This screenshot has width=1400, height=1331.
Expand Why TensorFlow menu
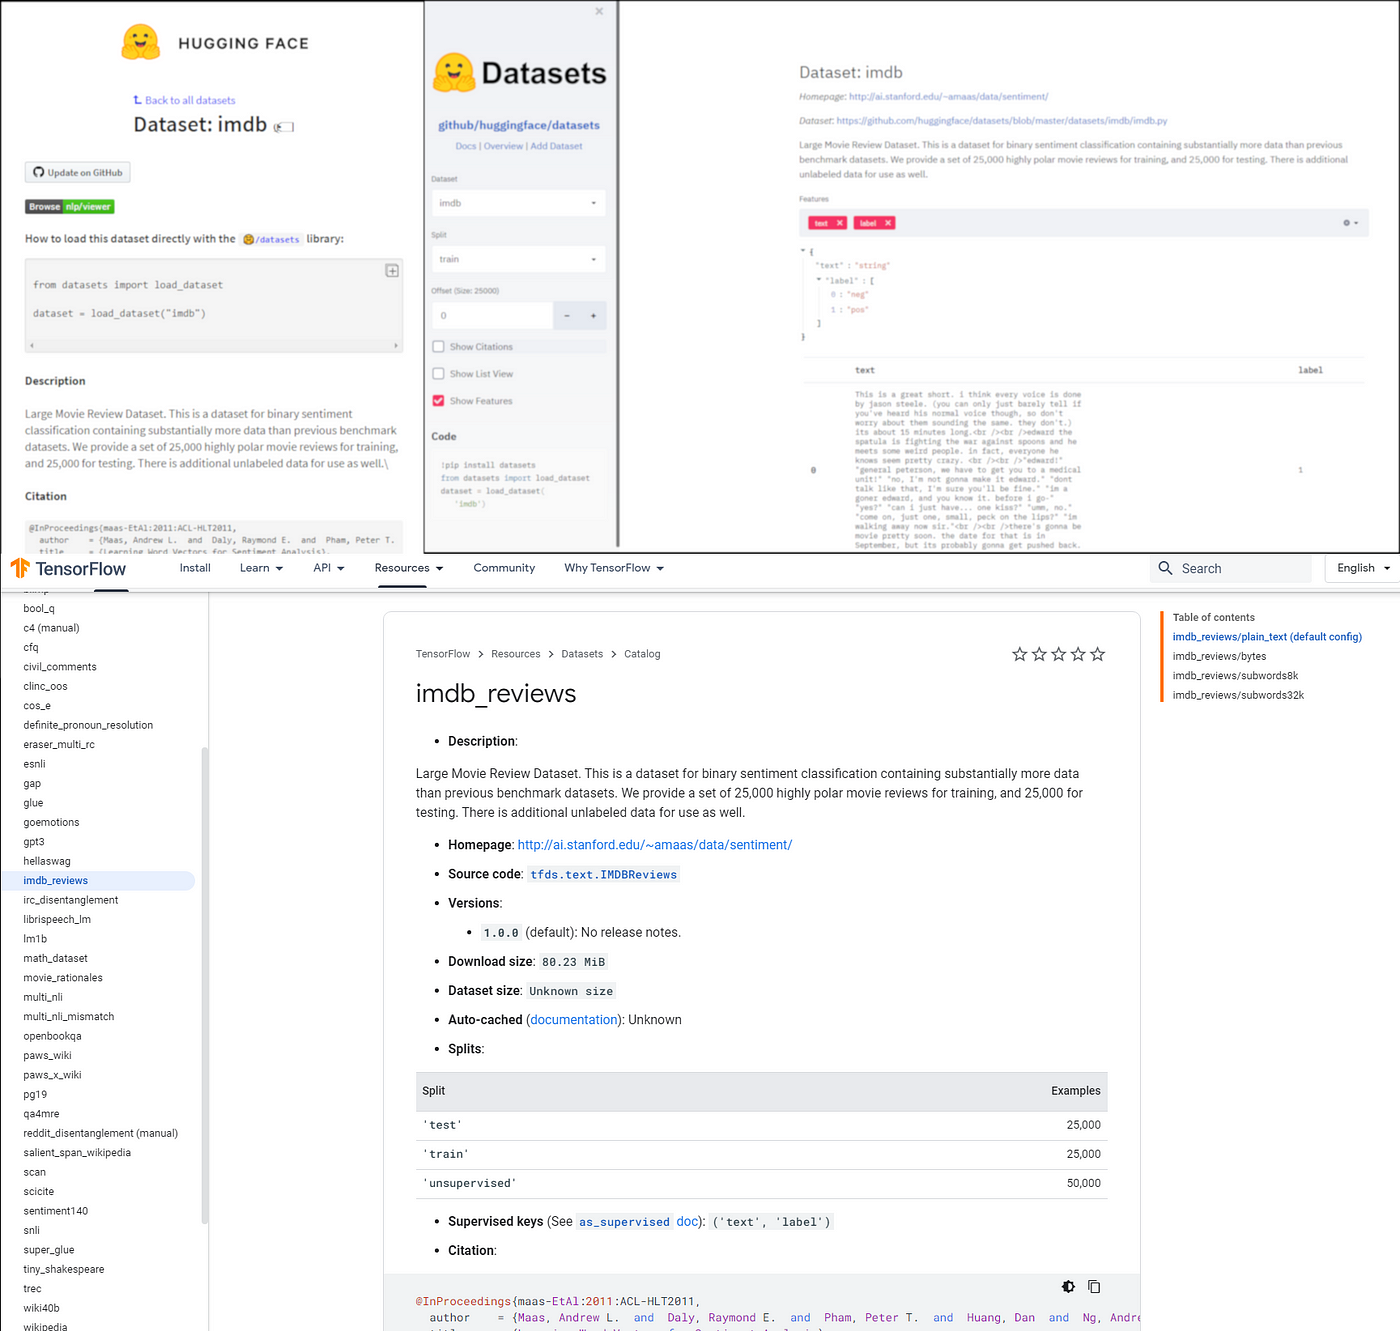(x=613, y=568)
